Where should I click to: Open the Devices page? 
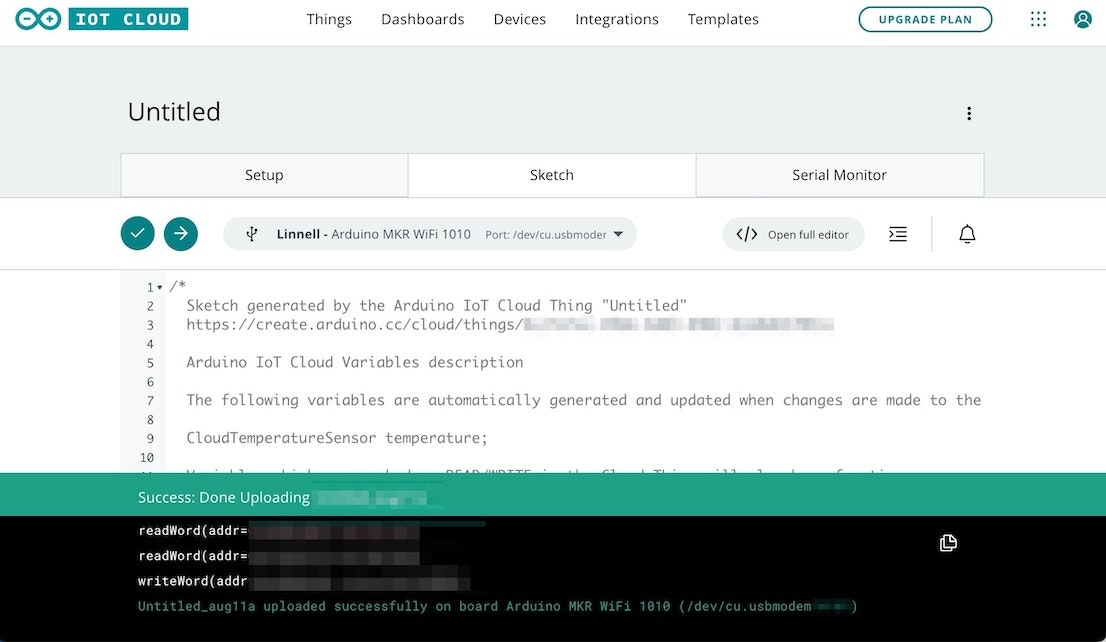click(520, 19)
